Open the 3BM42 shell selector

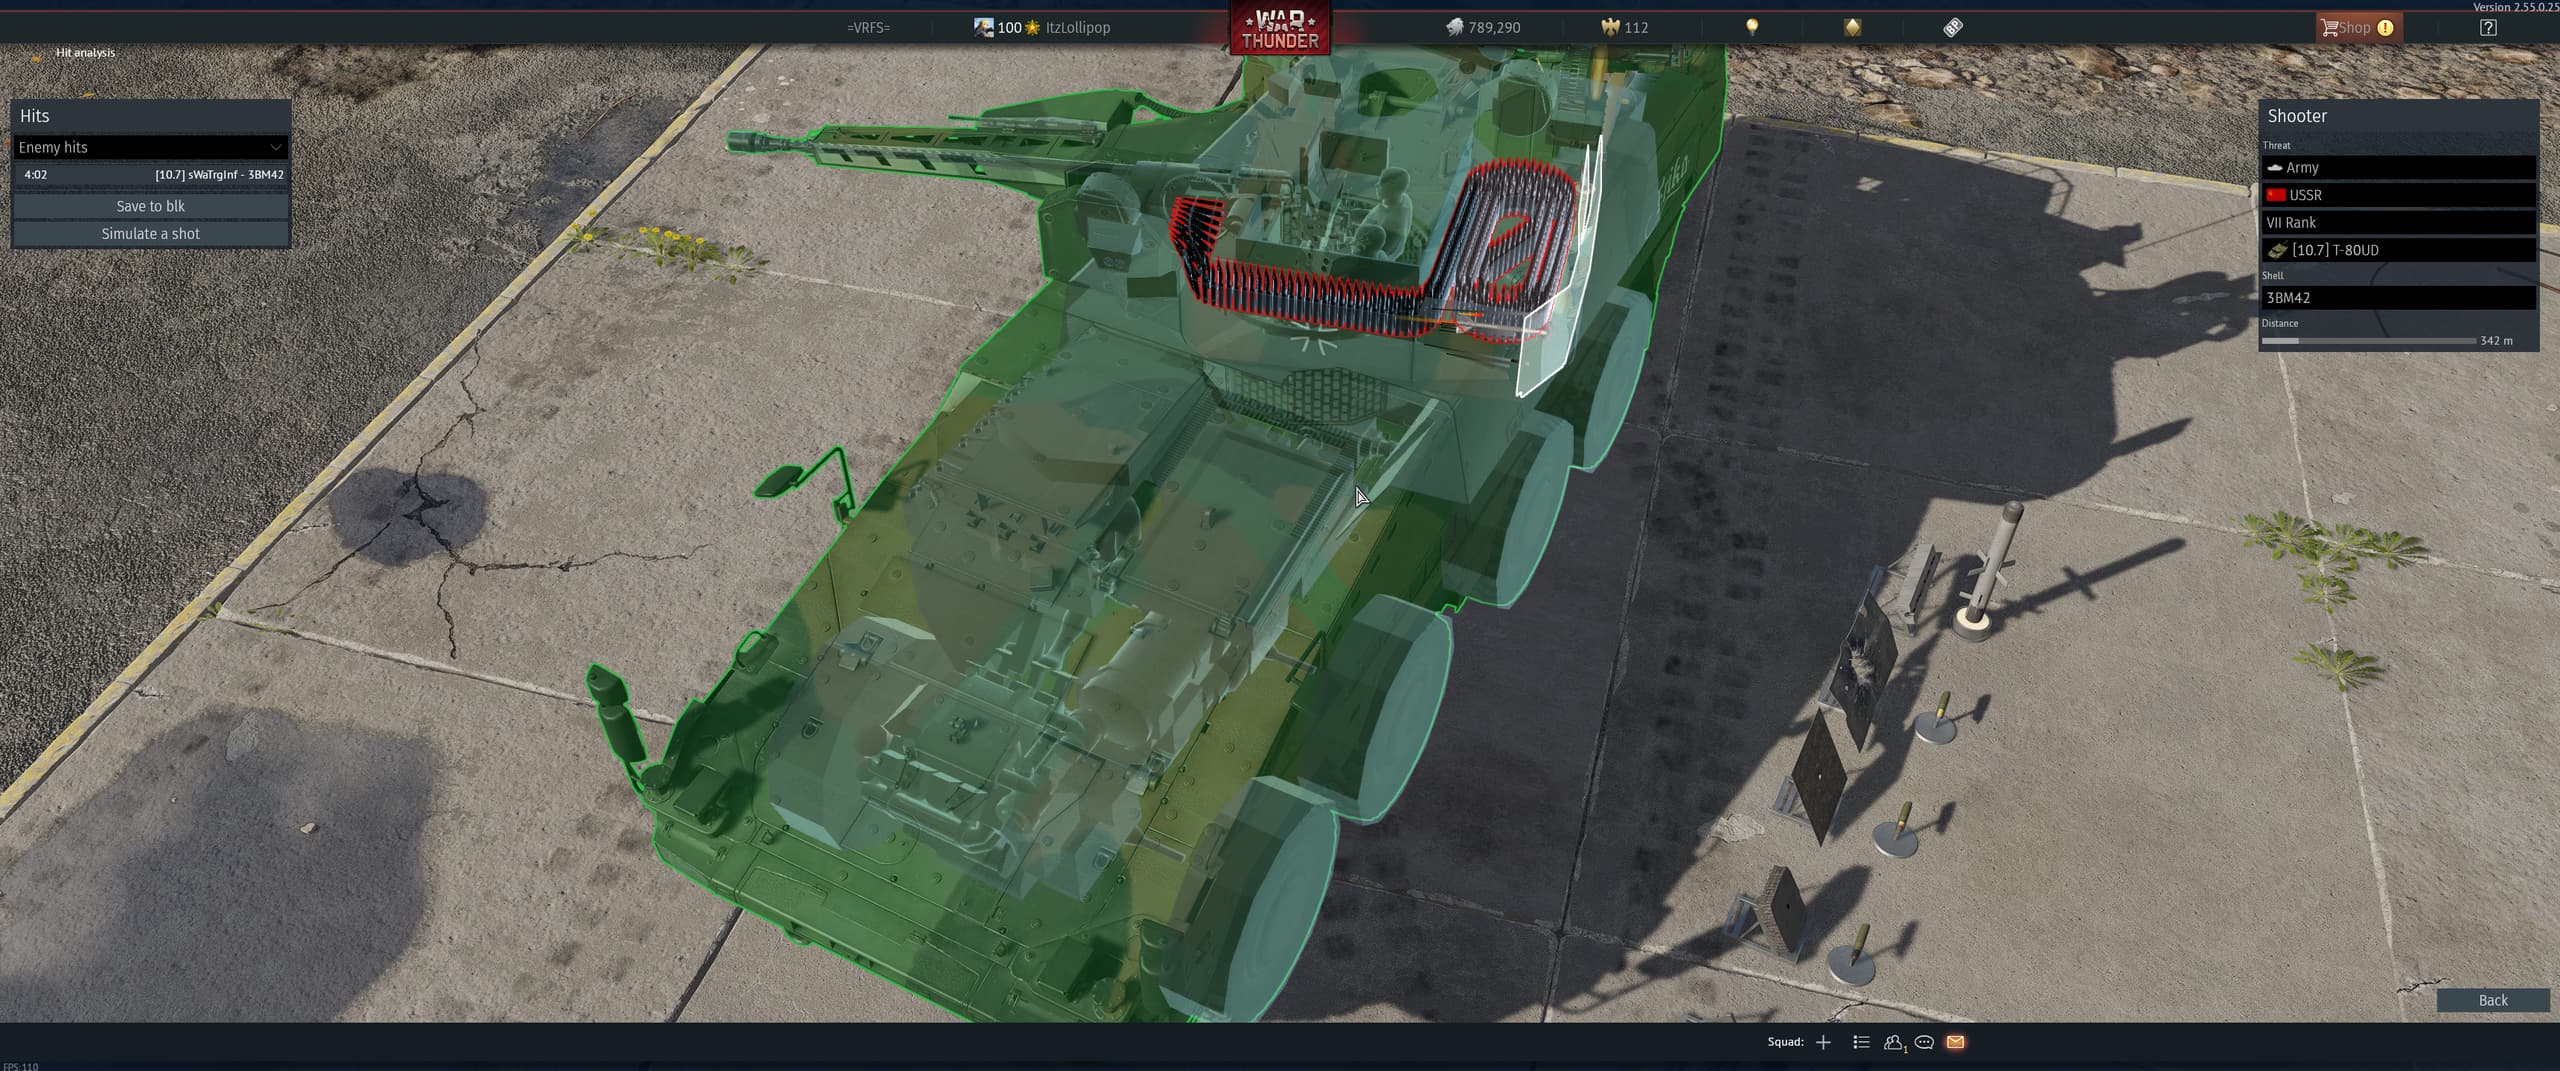[x=2398, y=298]
